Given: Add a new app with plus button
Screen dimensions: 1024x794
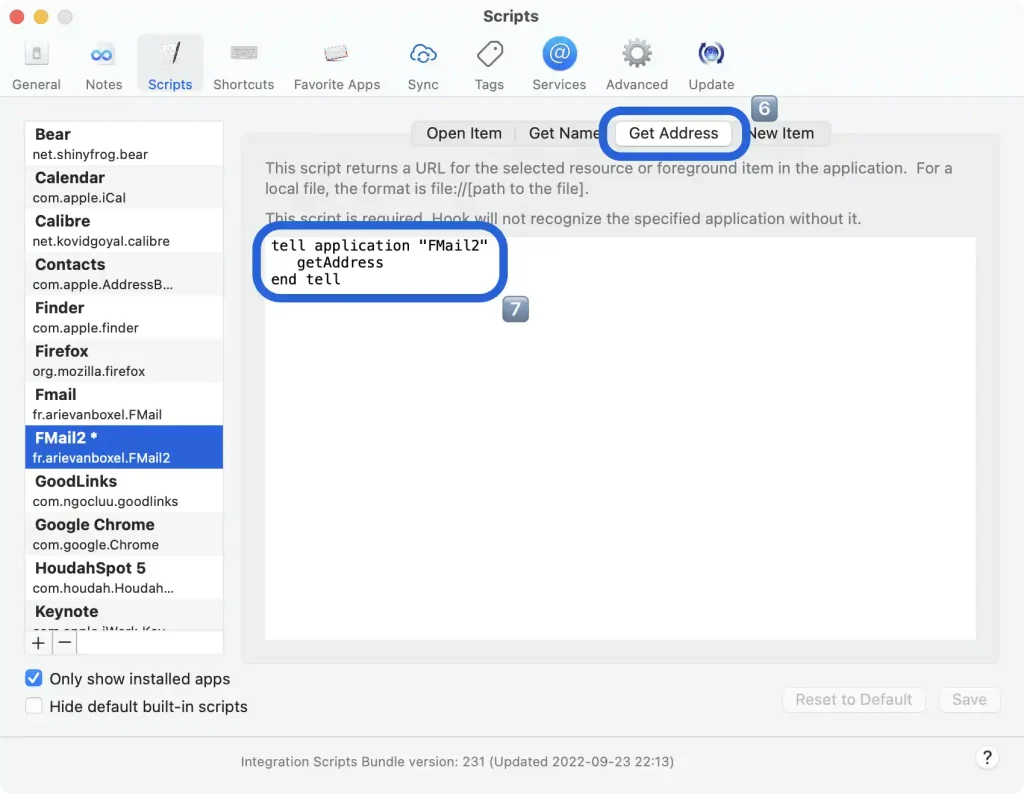Looking at the screenshot, I should [39, 643].
